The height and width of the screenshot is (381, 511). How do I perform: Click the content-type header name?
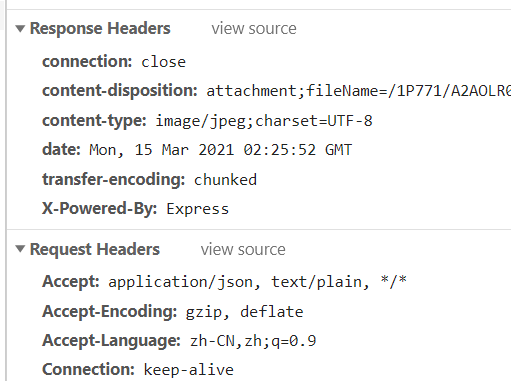[94, 120]
